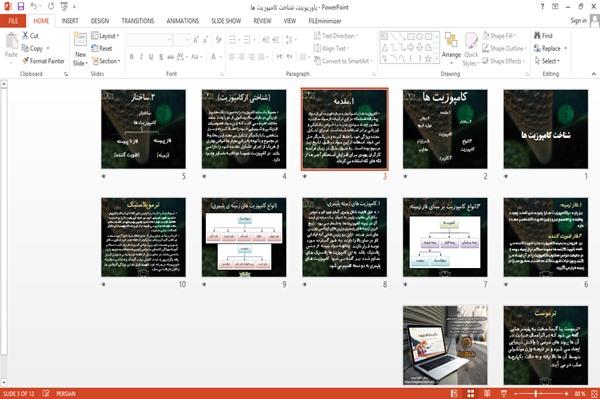Toggle Underline formatting button
The width and height of the screenshot is (600, 399).
[151, 57]
